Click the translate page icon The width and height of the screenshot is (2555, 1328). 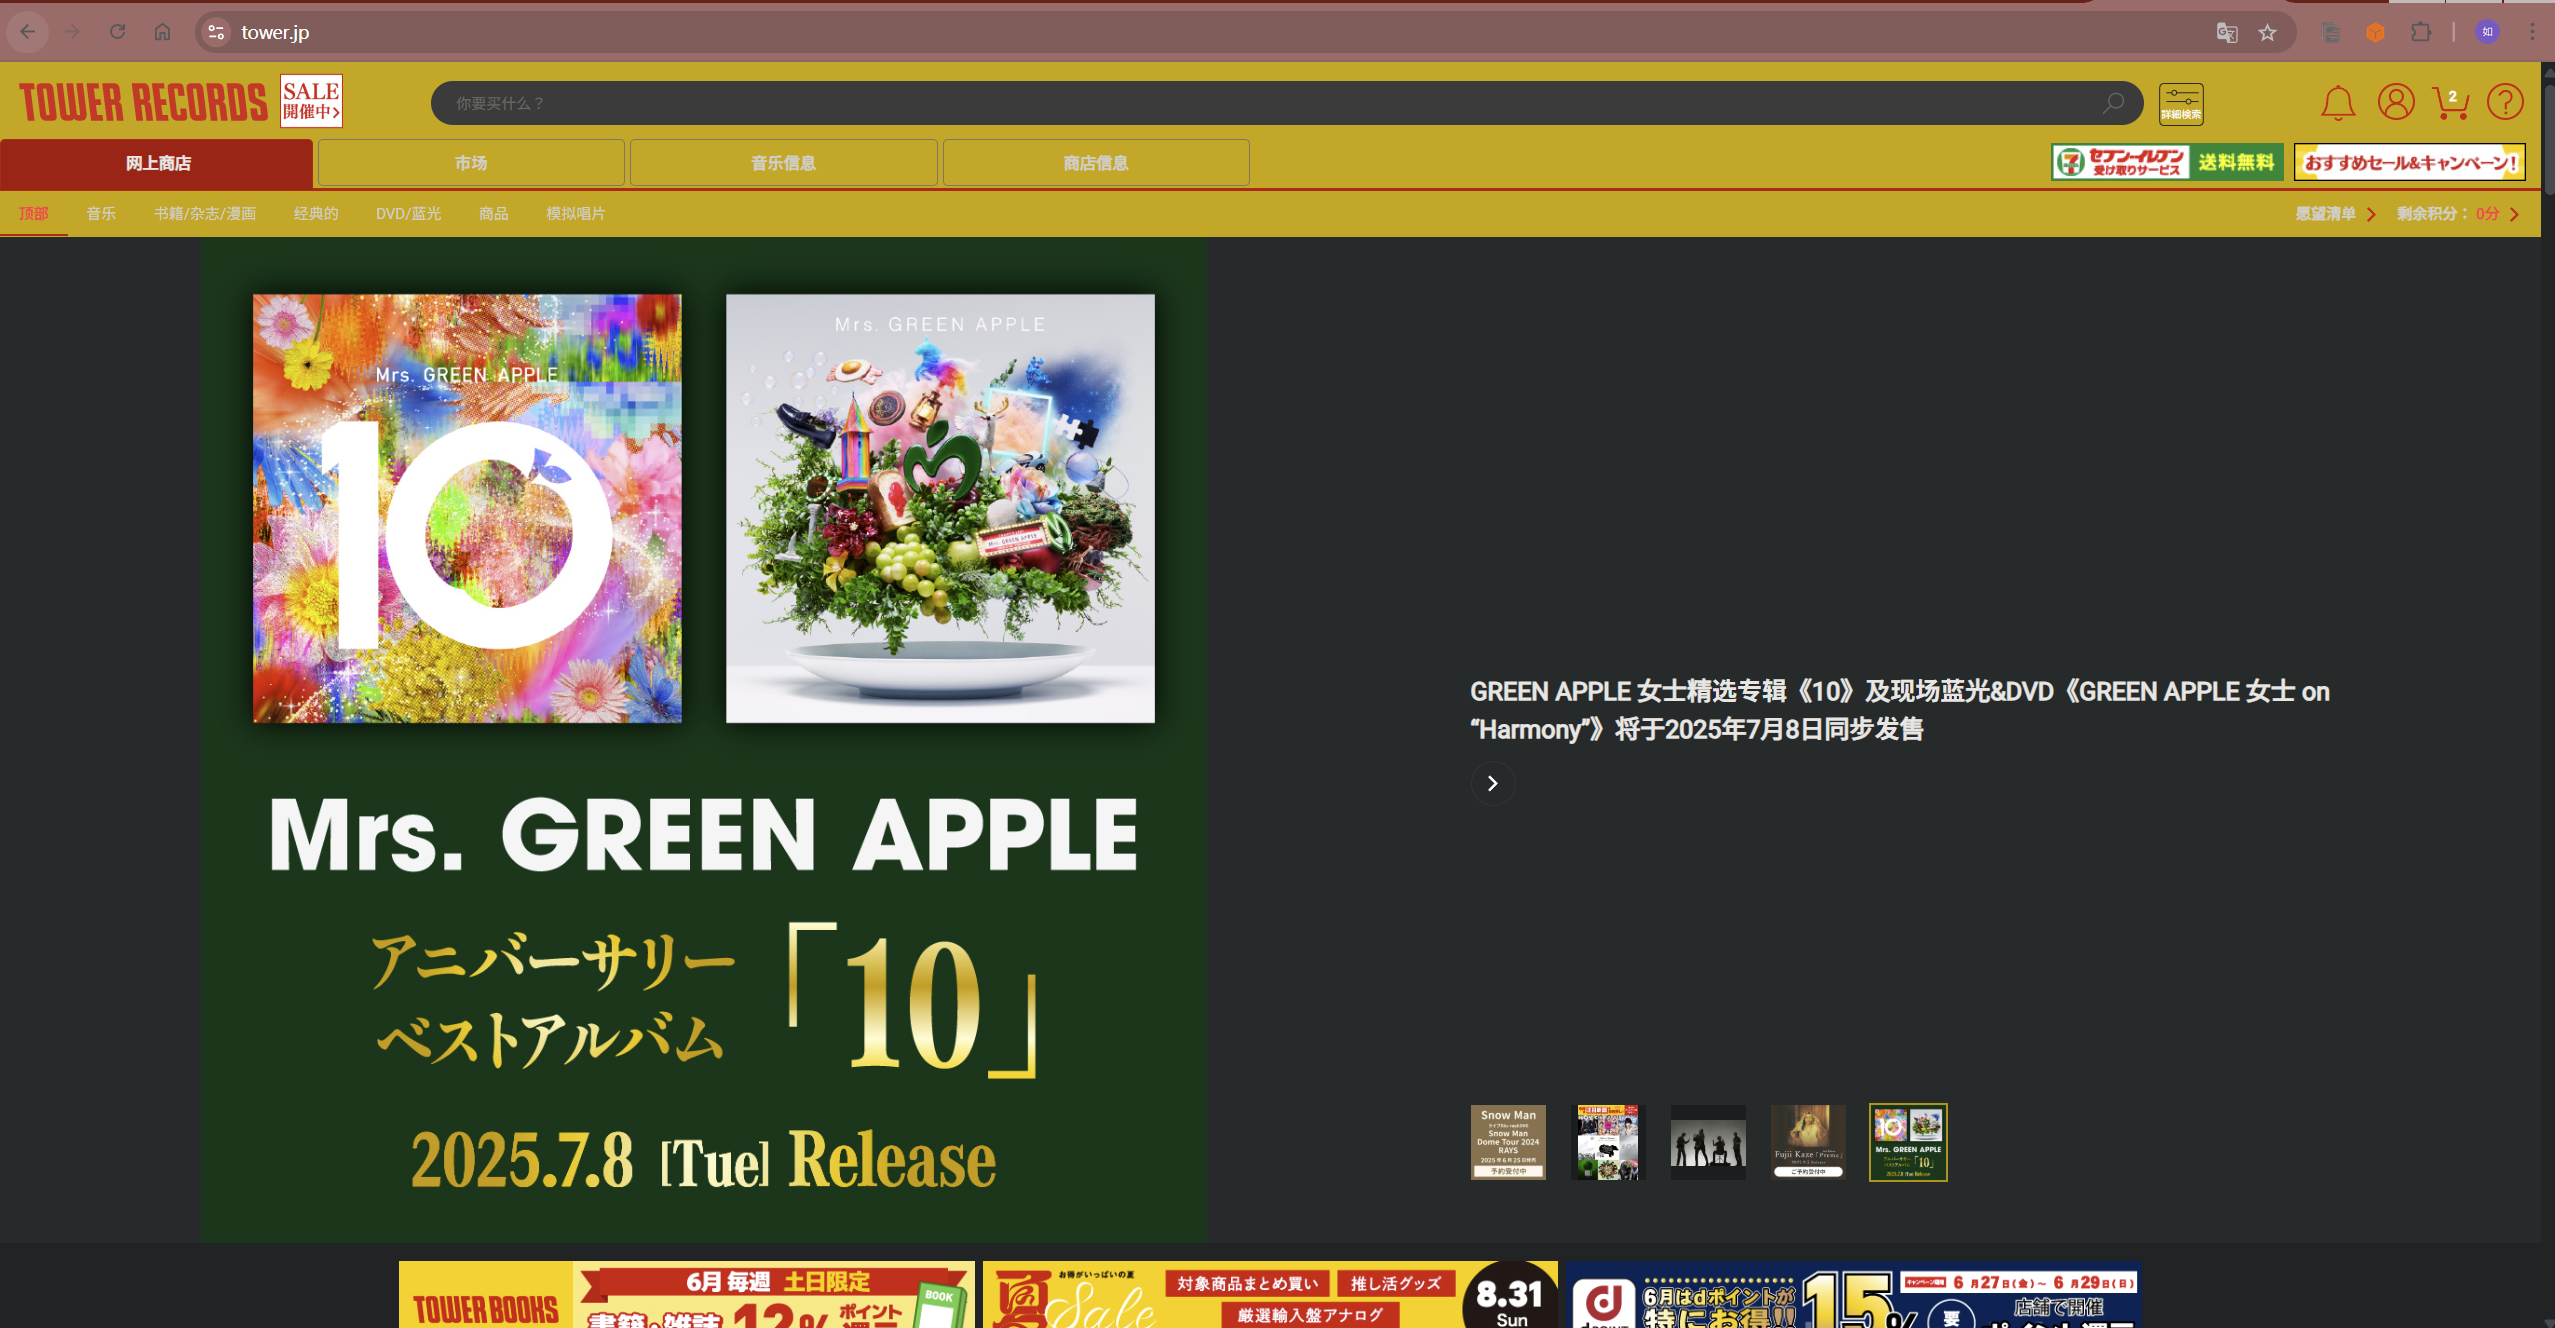[x=2226, y=33]
